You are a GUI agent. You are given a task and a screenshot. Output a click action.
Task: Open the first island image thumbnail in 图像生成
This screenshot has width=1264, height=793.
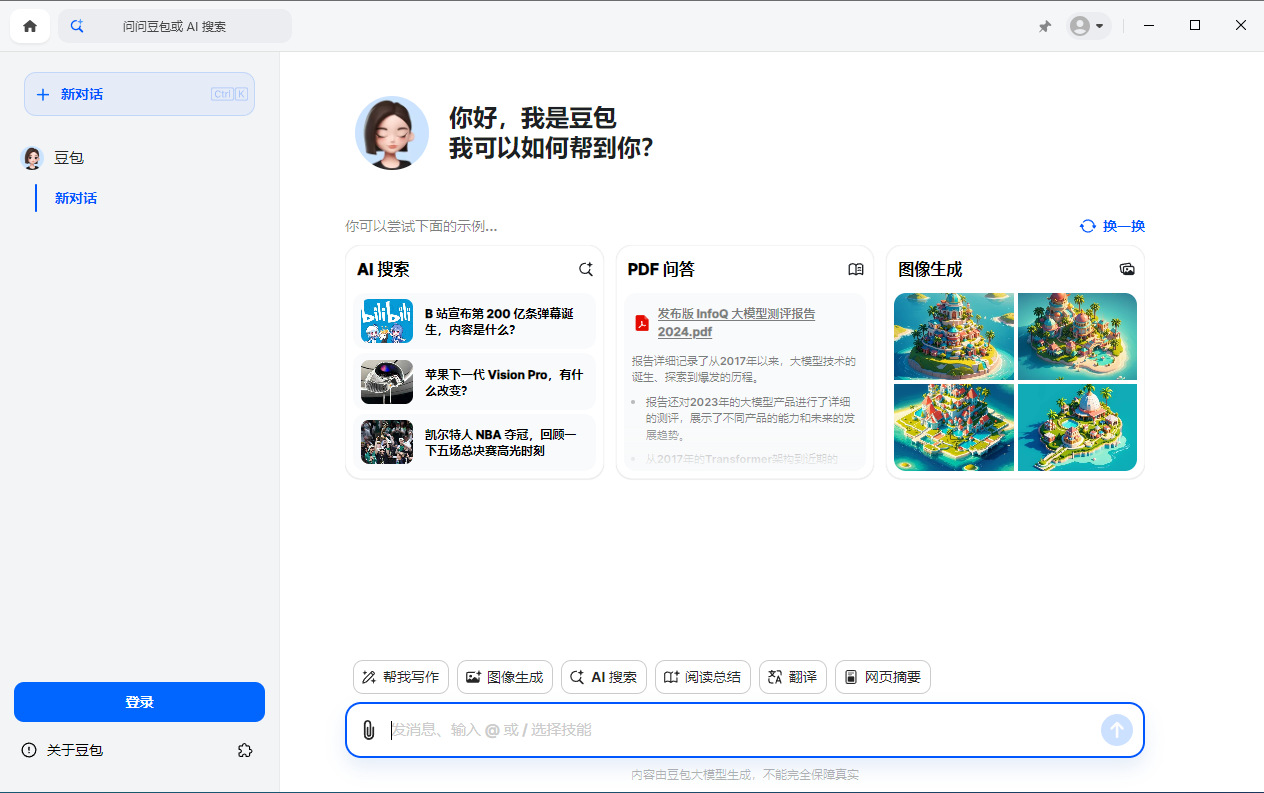pyautogui.click(x=953, y=337)
